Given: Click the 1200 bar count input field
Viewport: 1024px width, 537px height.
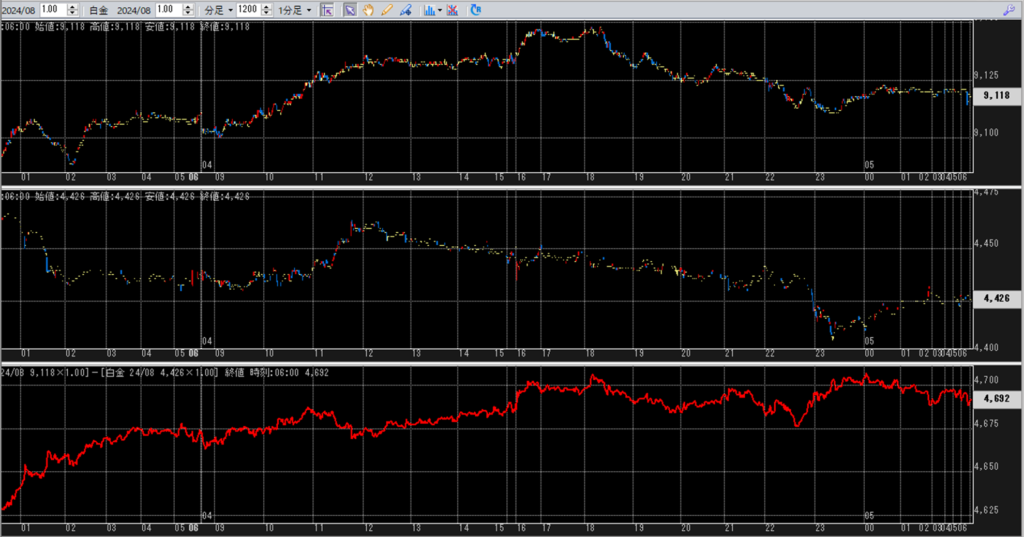Looking at the screenshot, I should [247, 10].
